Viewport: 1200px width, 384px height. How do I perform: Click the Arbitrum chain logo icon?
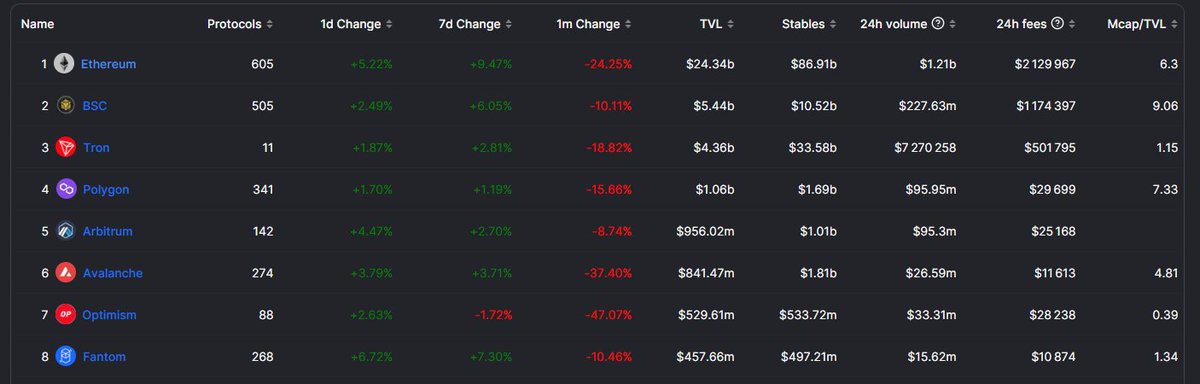point(66,231)
